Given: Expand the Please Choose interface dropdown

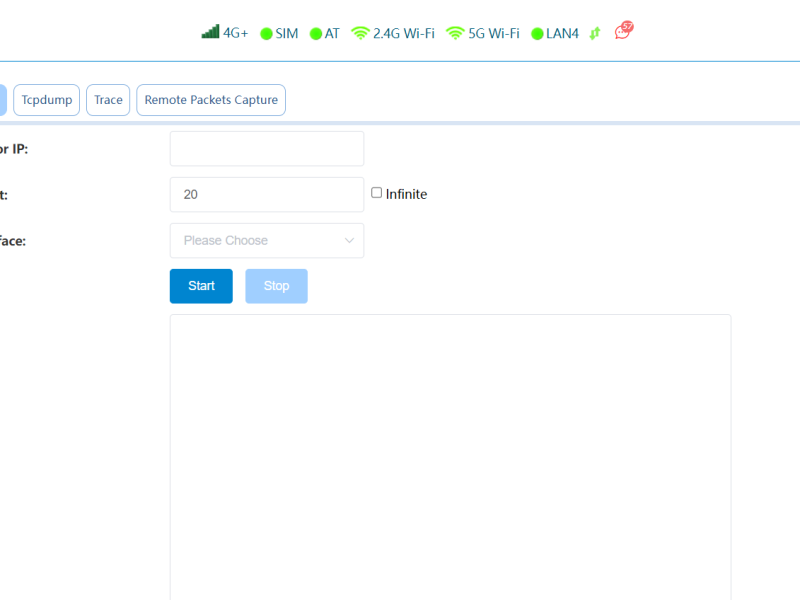Looking at the screenshot, I should tap(266, 241).
